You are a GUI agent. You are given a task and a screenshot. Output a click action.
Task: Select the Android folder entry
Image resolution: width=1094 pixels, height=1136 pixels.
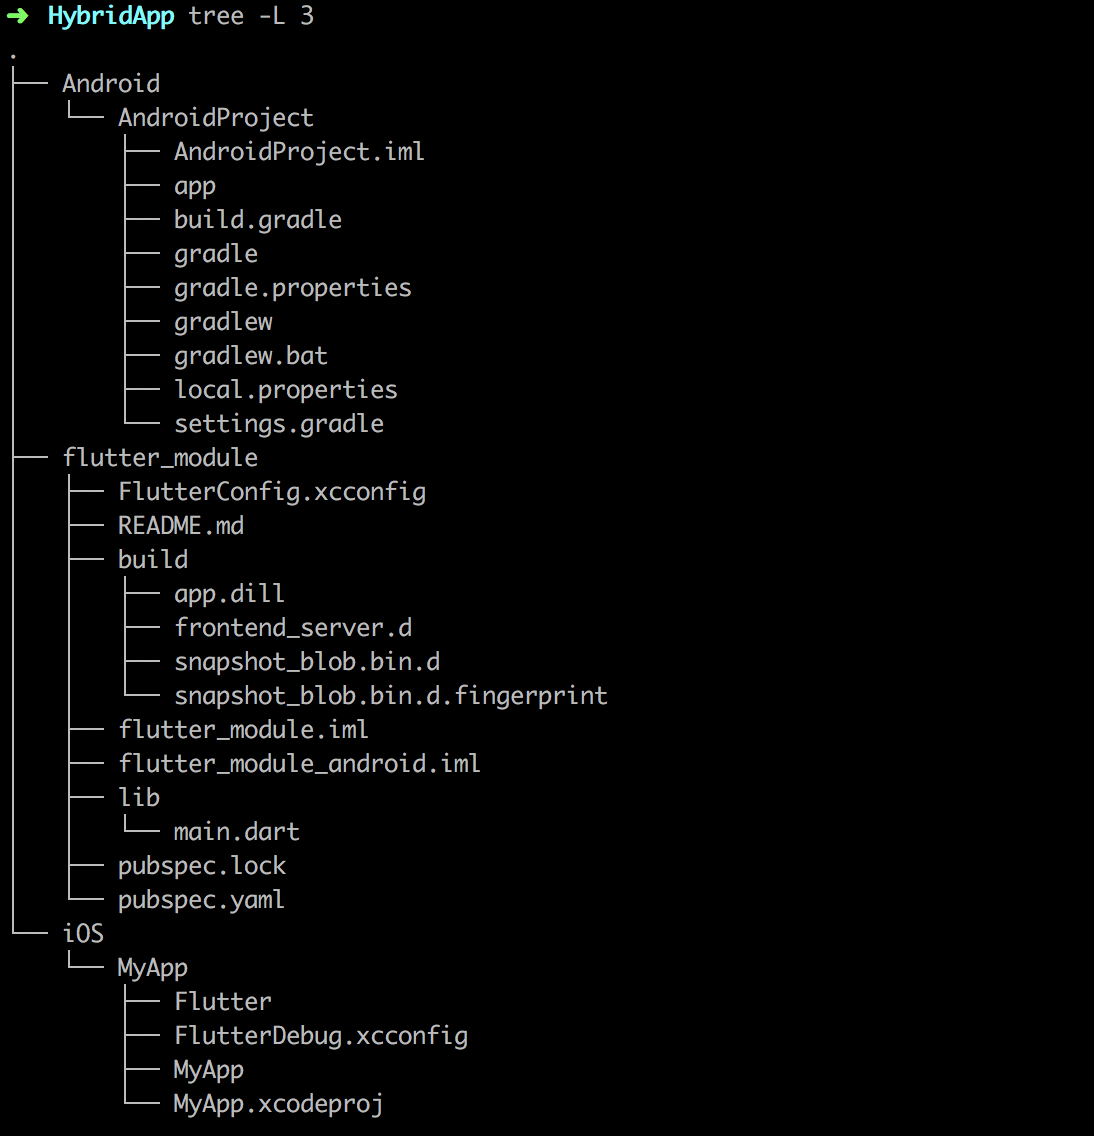111,83
